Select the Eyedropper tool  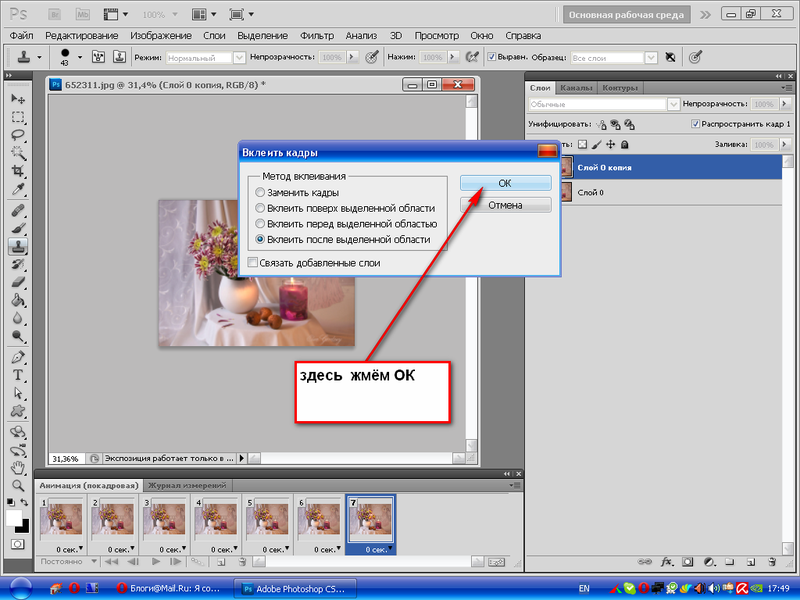(18, 189)
